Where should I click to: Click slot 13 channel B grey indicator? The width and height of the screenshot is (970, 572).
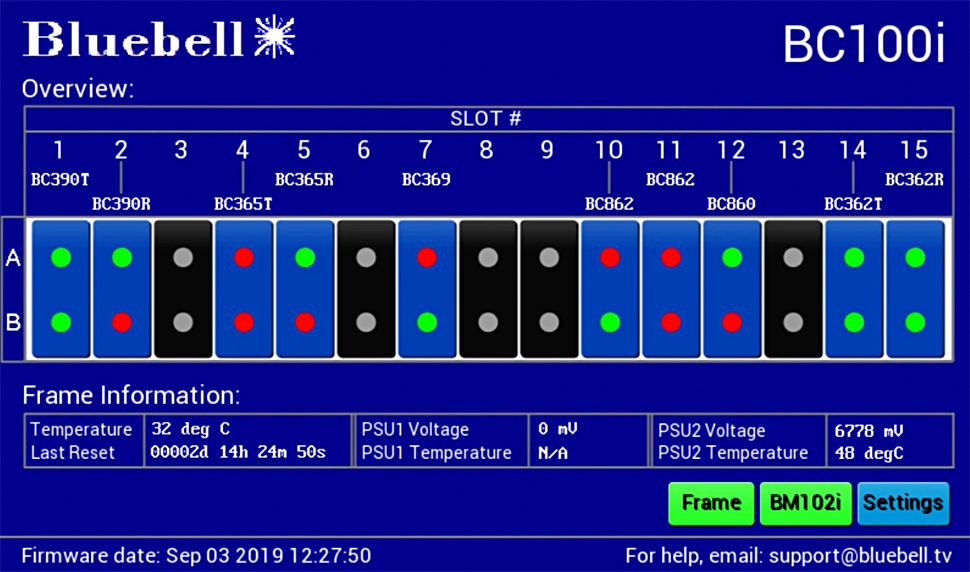point(793,322)
